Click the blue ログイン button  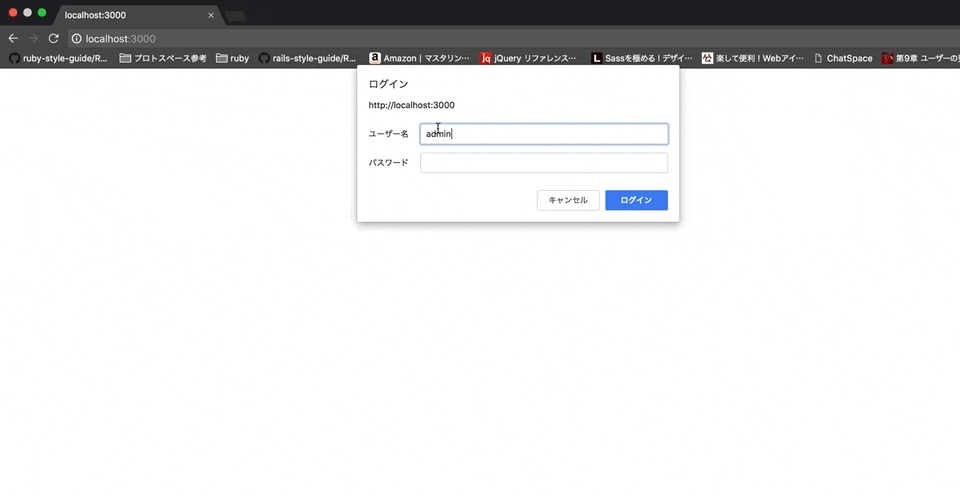[637, 200]
